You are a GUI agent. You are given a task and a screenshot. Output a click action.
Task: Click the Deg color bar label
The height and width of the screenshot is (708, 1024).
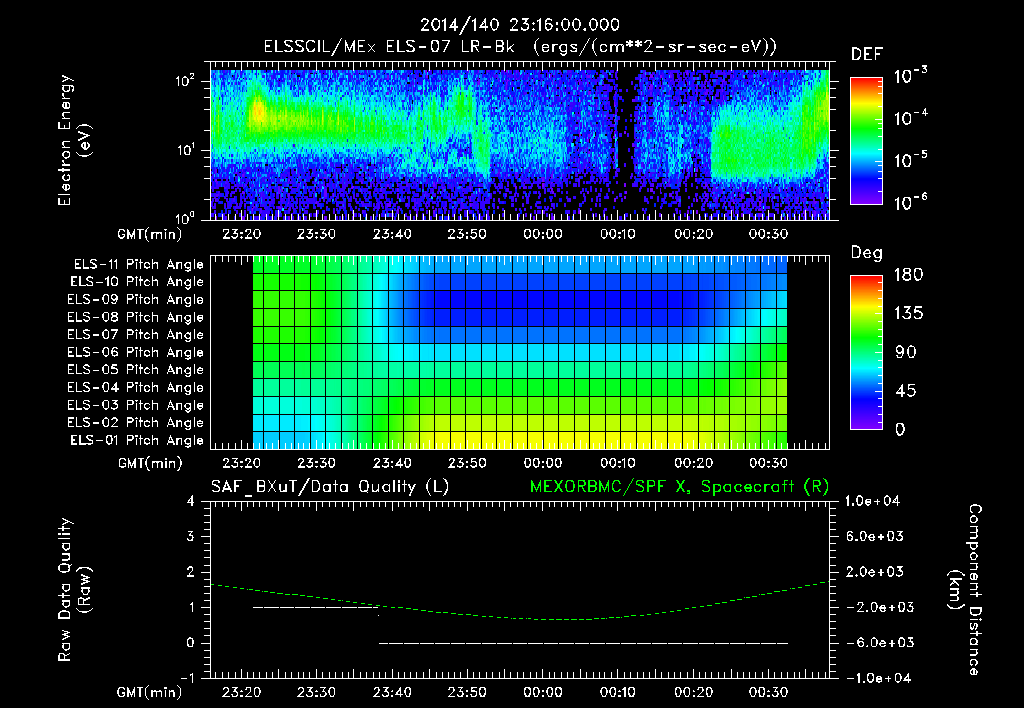[867, 253]
